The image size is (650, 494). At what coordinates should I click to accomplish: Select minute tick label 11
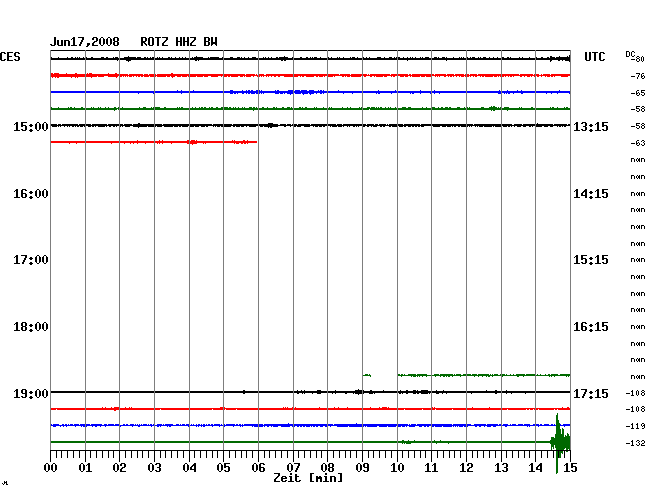431,468
